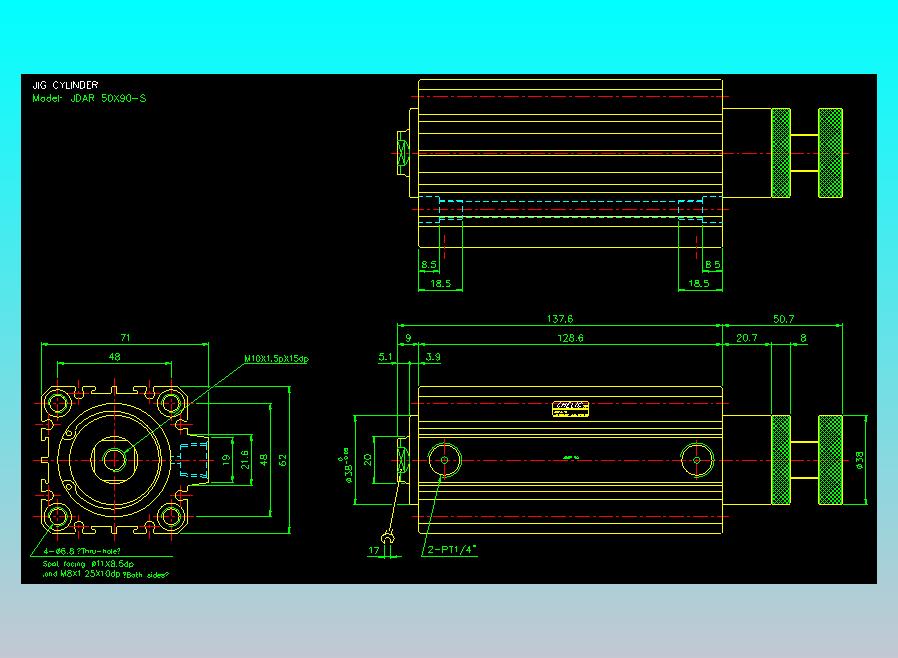This screenshot has width=898, height=658.
Task: Select the 2-PT1/4" port callout
Action: click(x=452, y=549)
